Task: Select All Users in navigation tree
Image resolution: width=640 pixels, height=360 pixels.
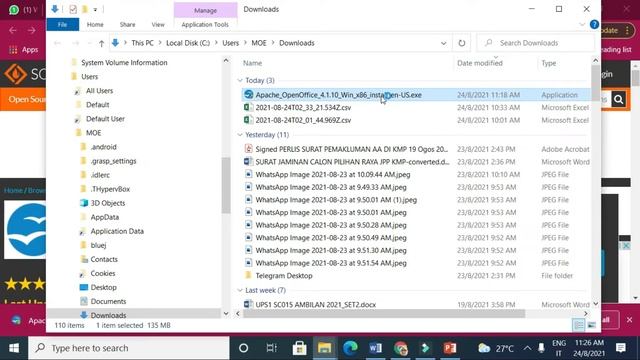Action: tap(99, 91)
